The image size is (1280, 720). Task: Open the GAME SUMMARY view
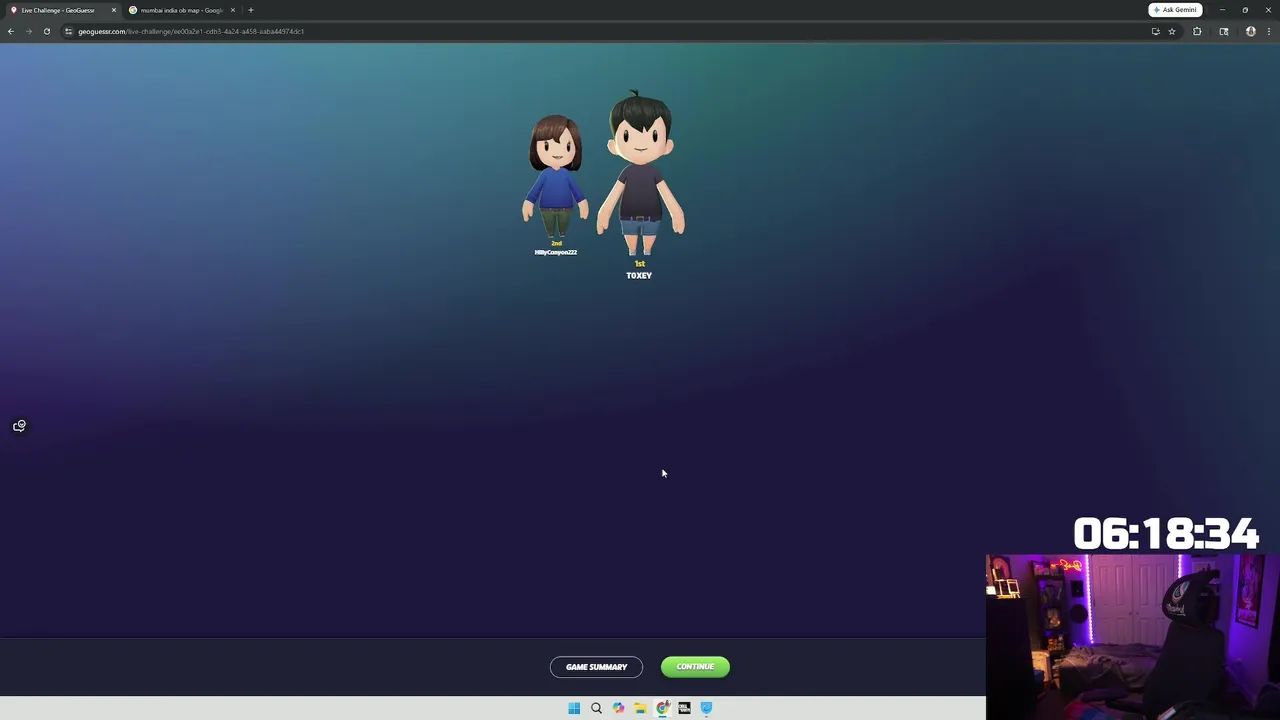(596, 667)
